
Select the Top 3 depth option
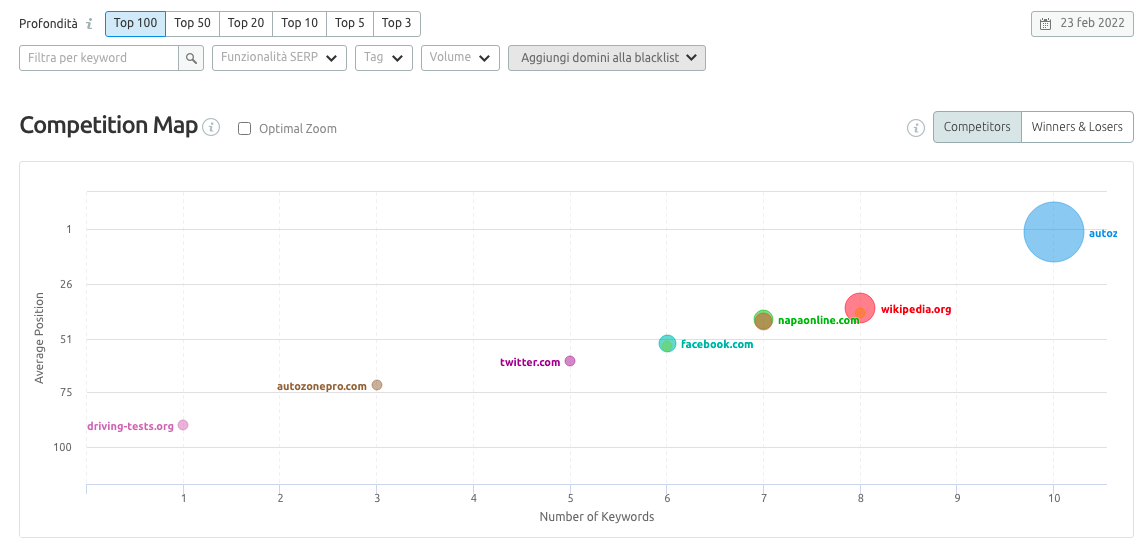point(397,23)
